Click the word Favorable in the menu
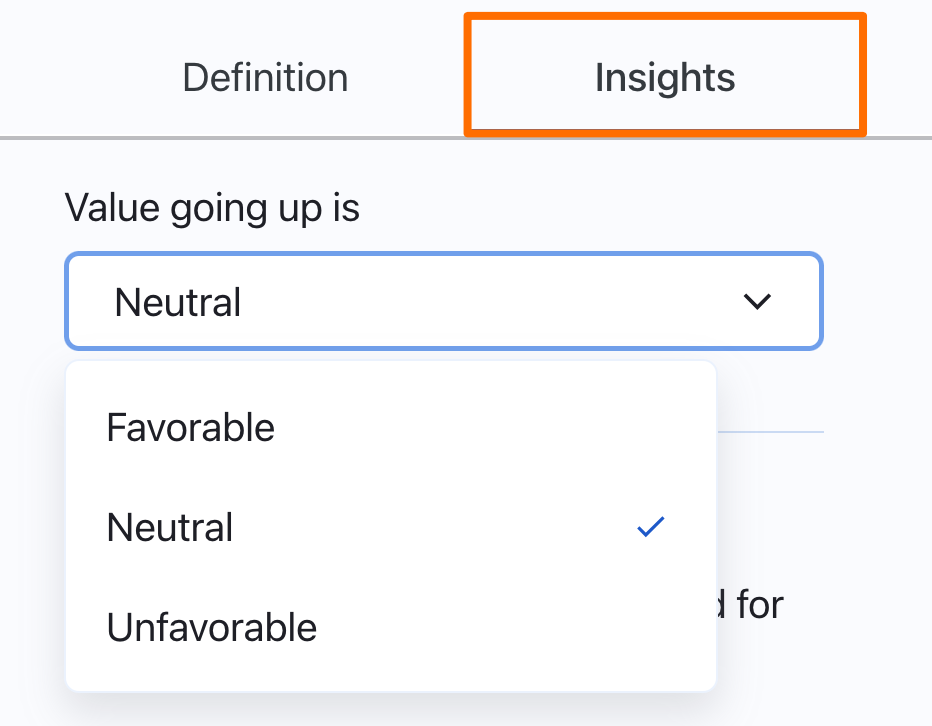 (190, 428)
